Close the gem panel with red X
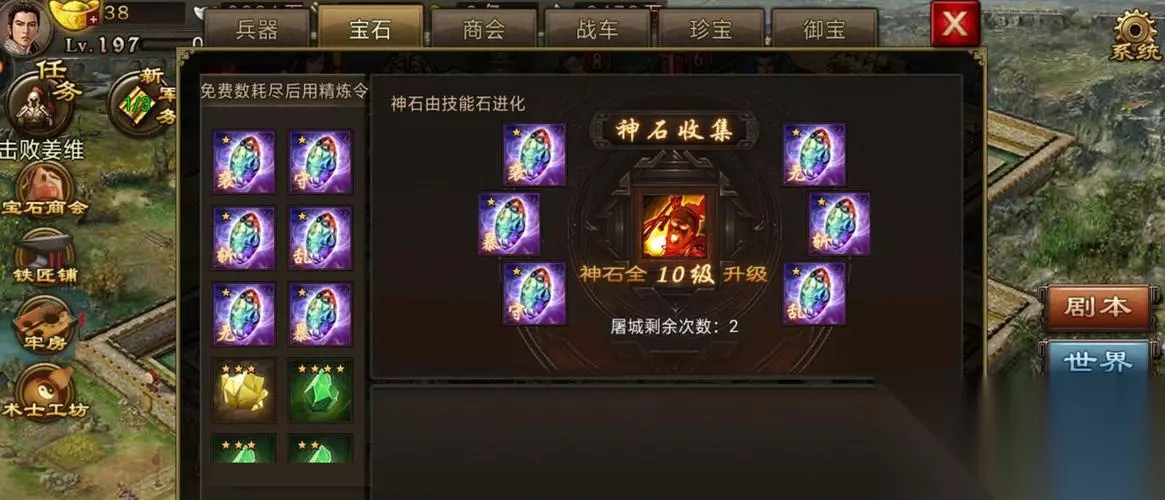Viewport: 1165px width, 500px height. pos(955,24)
